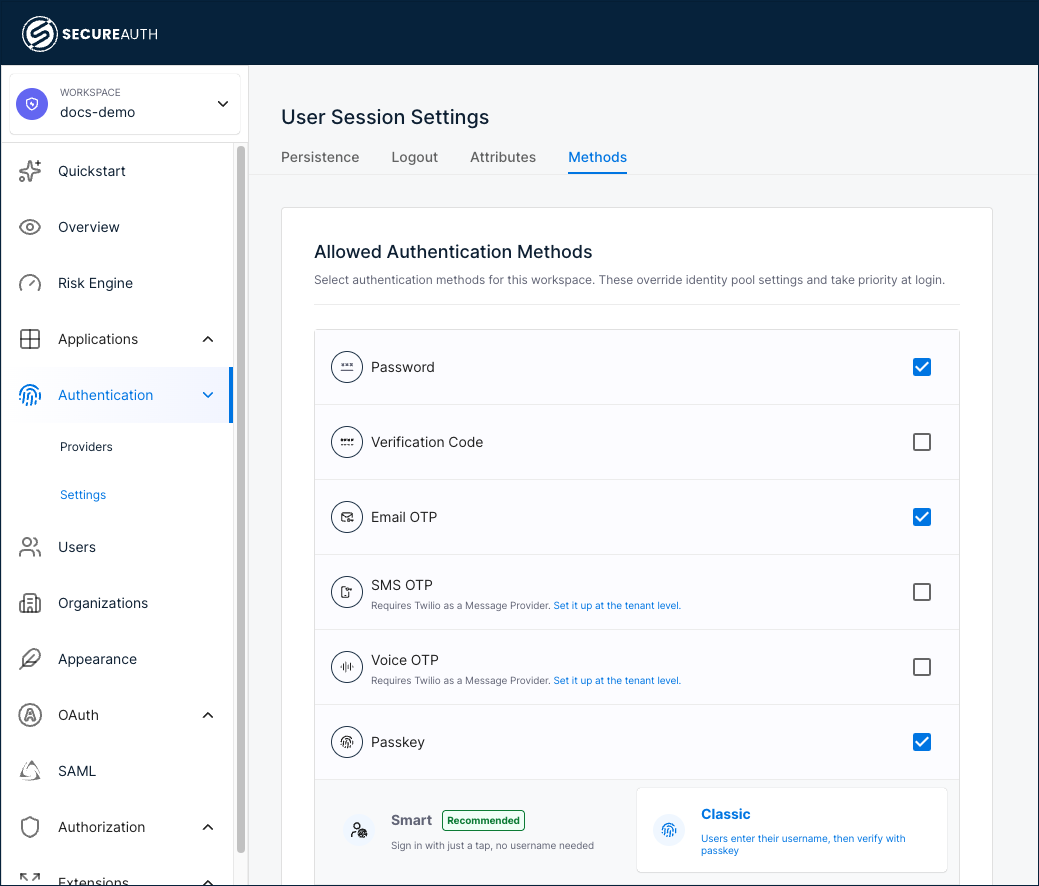1039x886 pixels.
Task: Collapse the Authentication section
Action: click(x=208, y=395)
